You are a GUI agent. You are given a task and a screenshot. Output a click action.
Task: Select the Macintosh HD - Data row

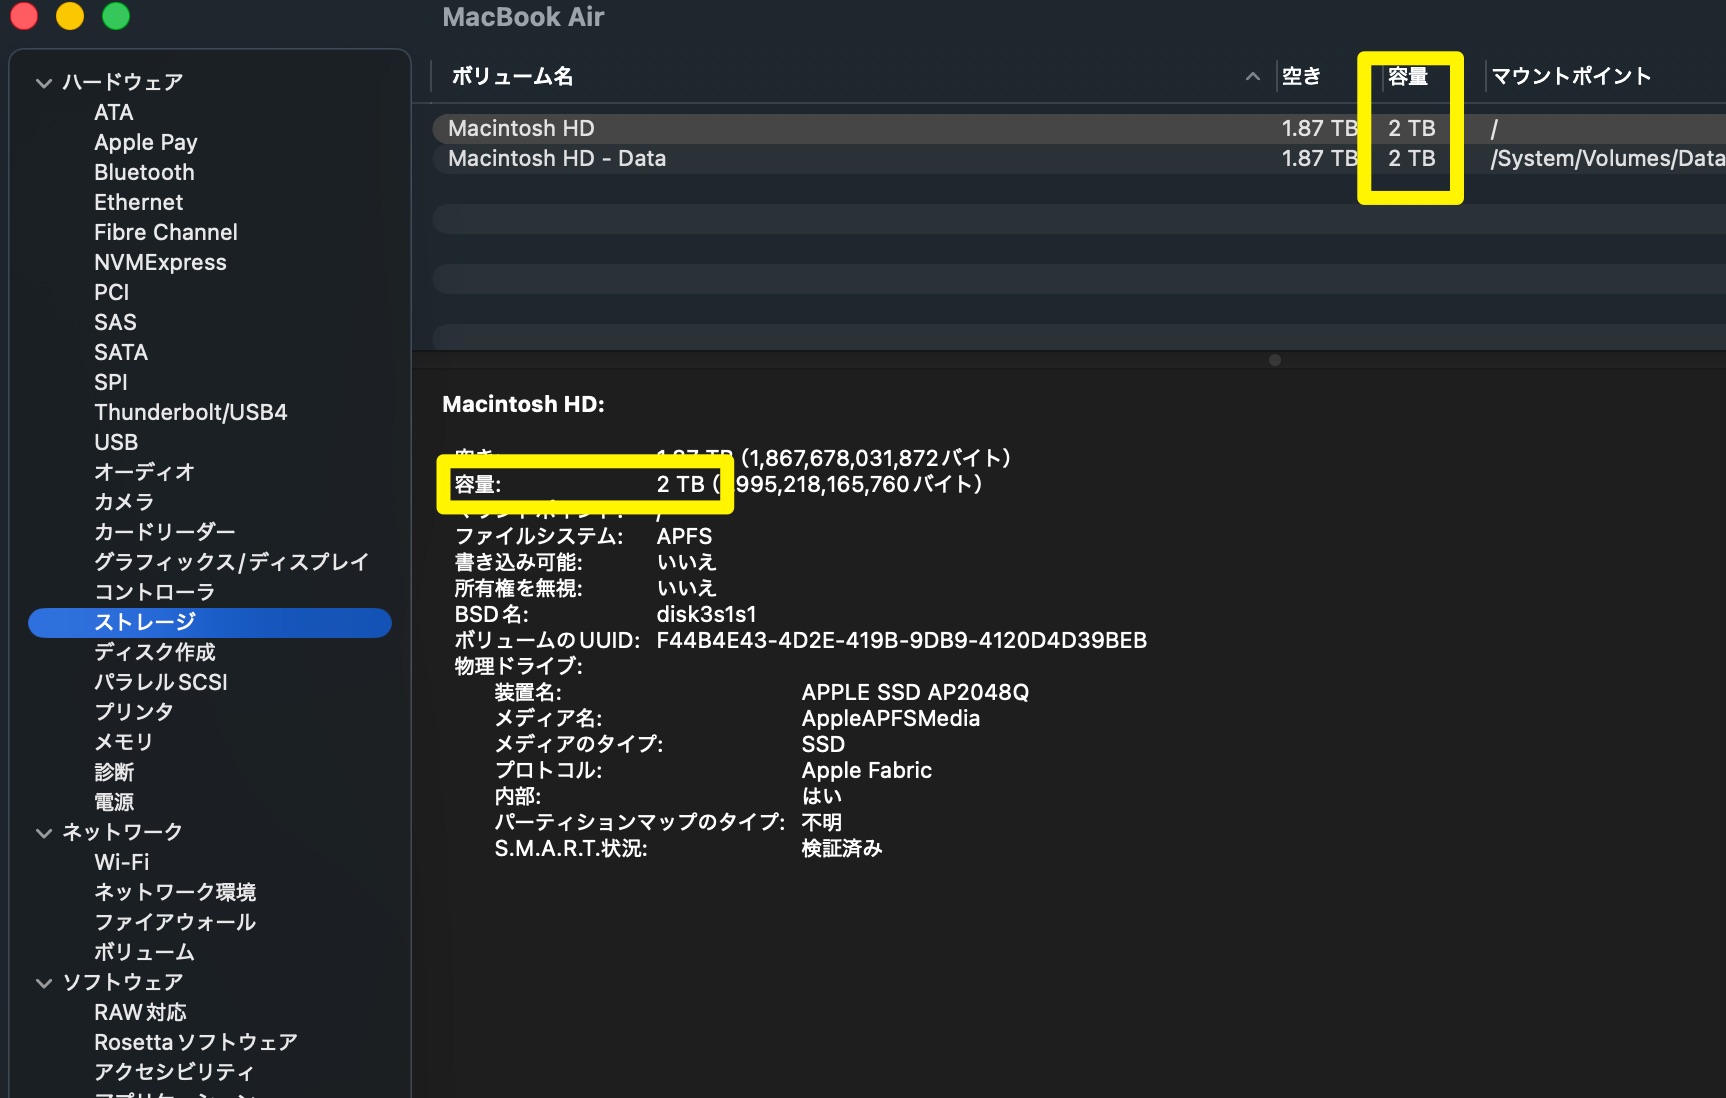[850, 159]
